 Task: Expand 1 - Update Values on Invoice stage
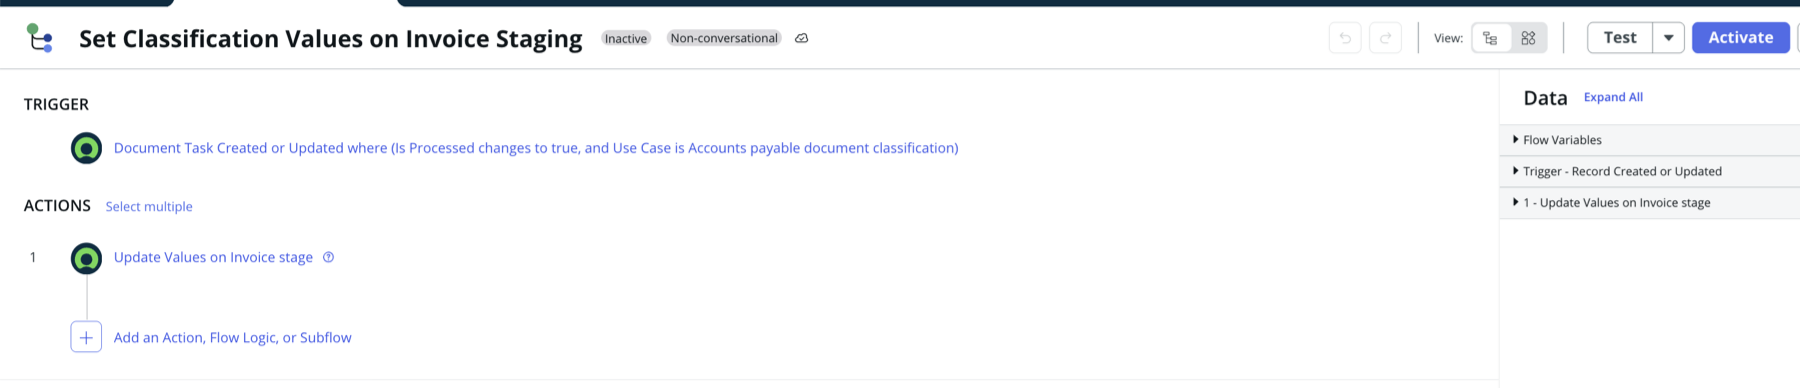coord(1650,203)
